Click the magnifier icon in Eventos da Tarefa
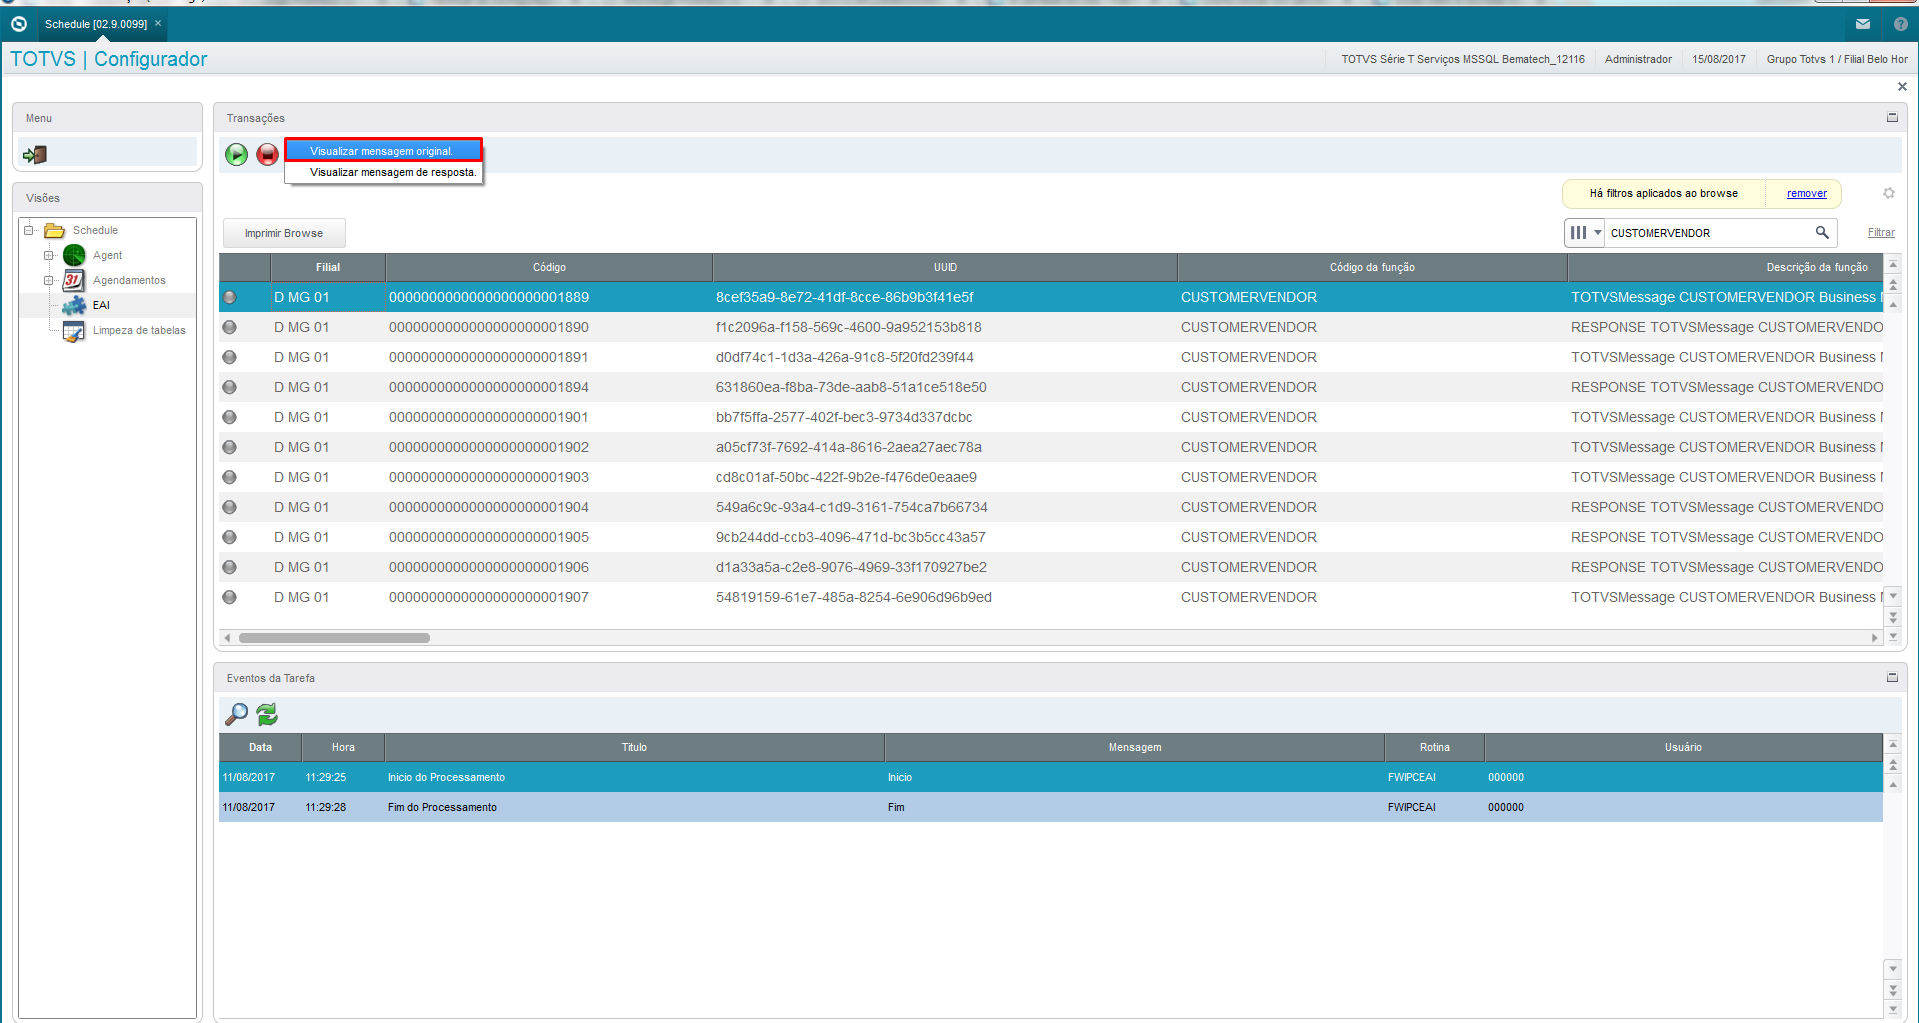 tap(236, 714)
